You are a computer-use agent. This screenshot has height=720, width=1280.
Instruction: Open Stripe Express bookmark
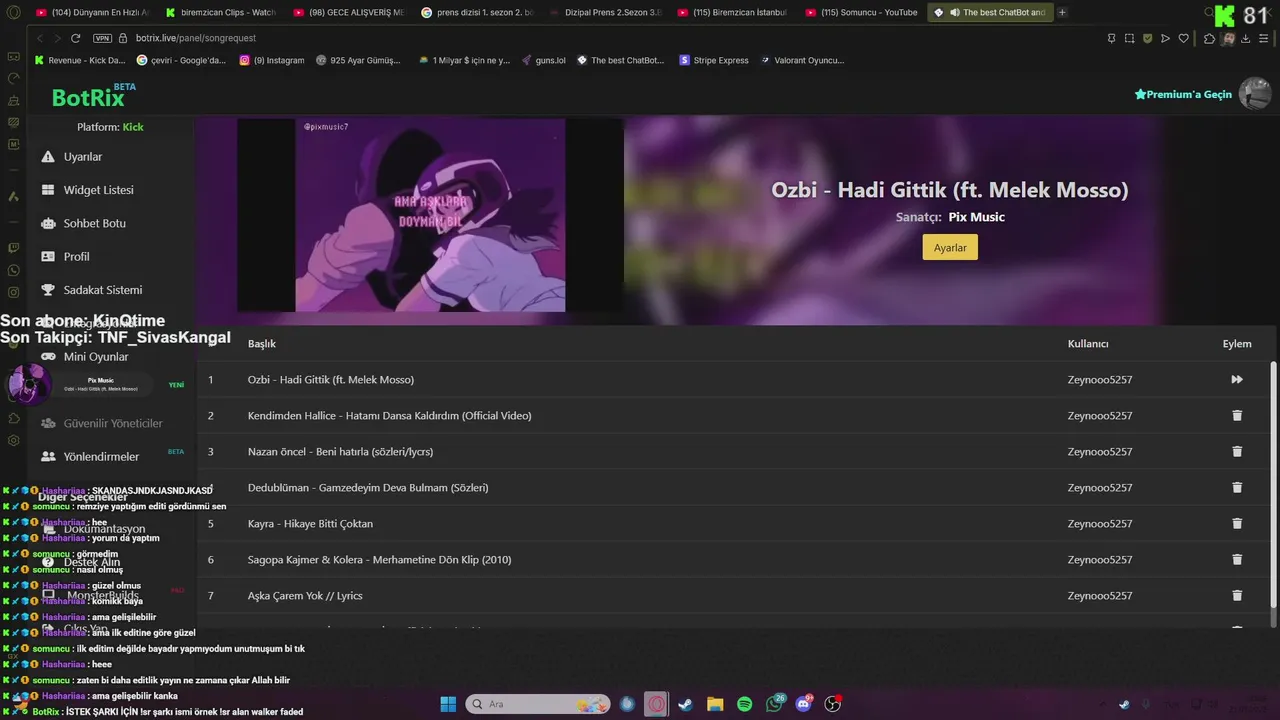[714, 60]
